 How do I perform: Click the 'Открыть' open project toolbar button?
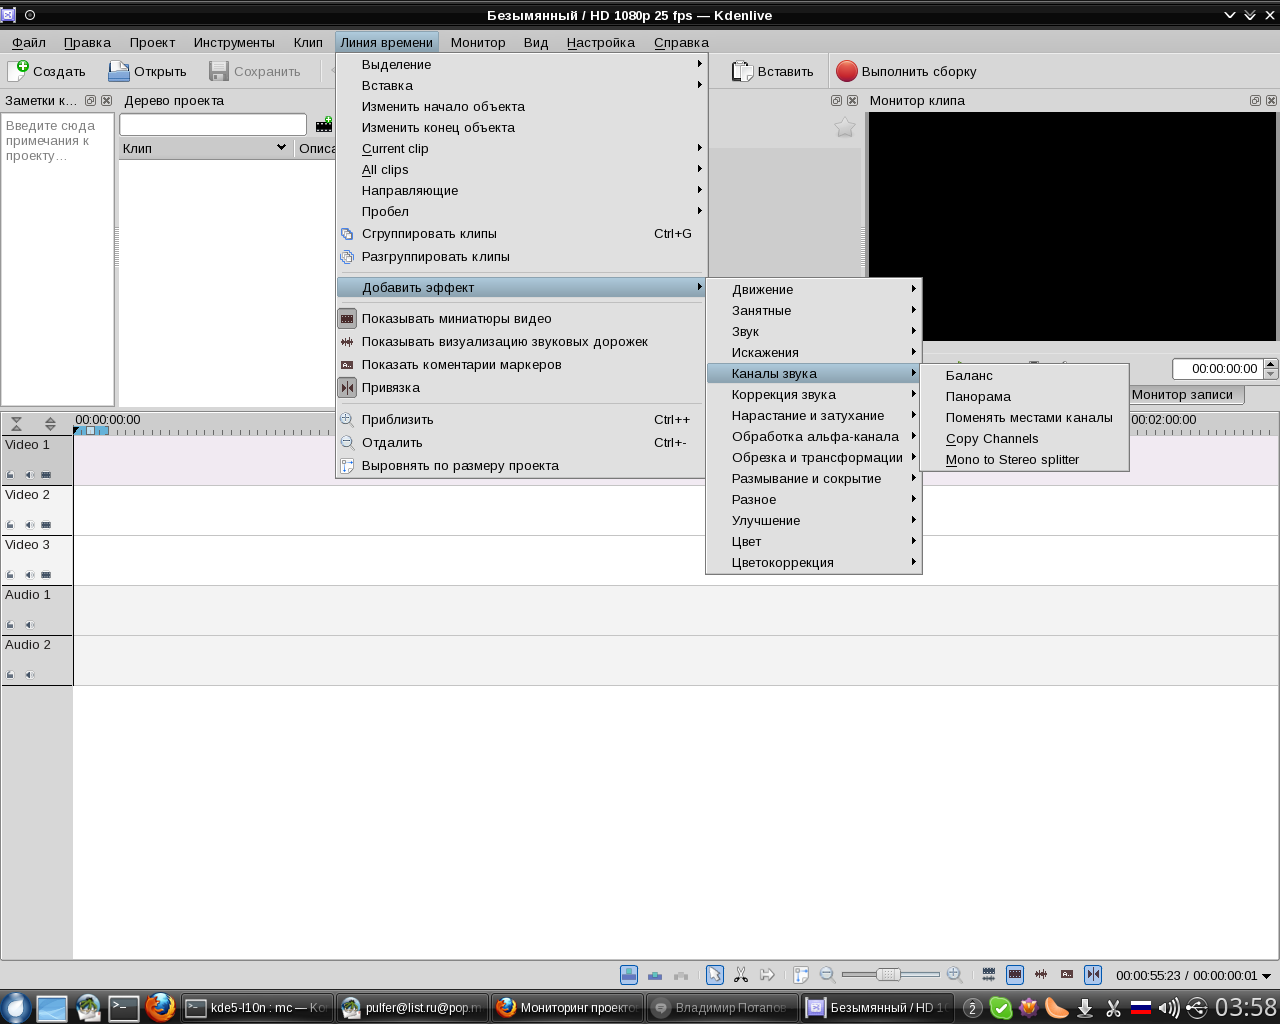click(x=147, y=71)
